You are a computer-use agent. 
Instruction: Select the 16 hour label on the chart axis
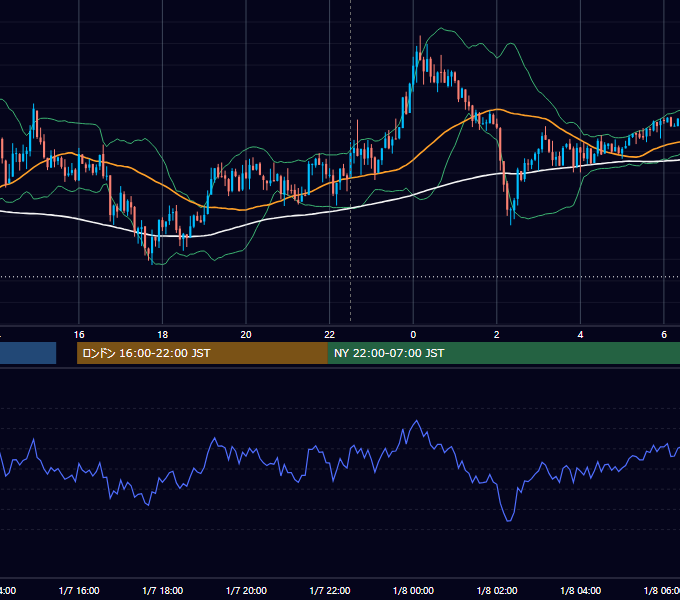79,335
